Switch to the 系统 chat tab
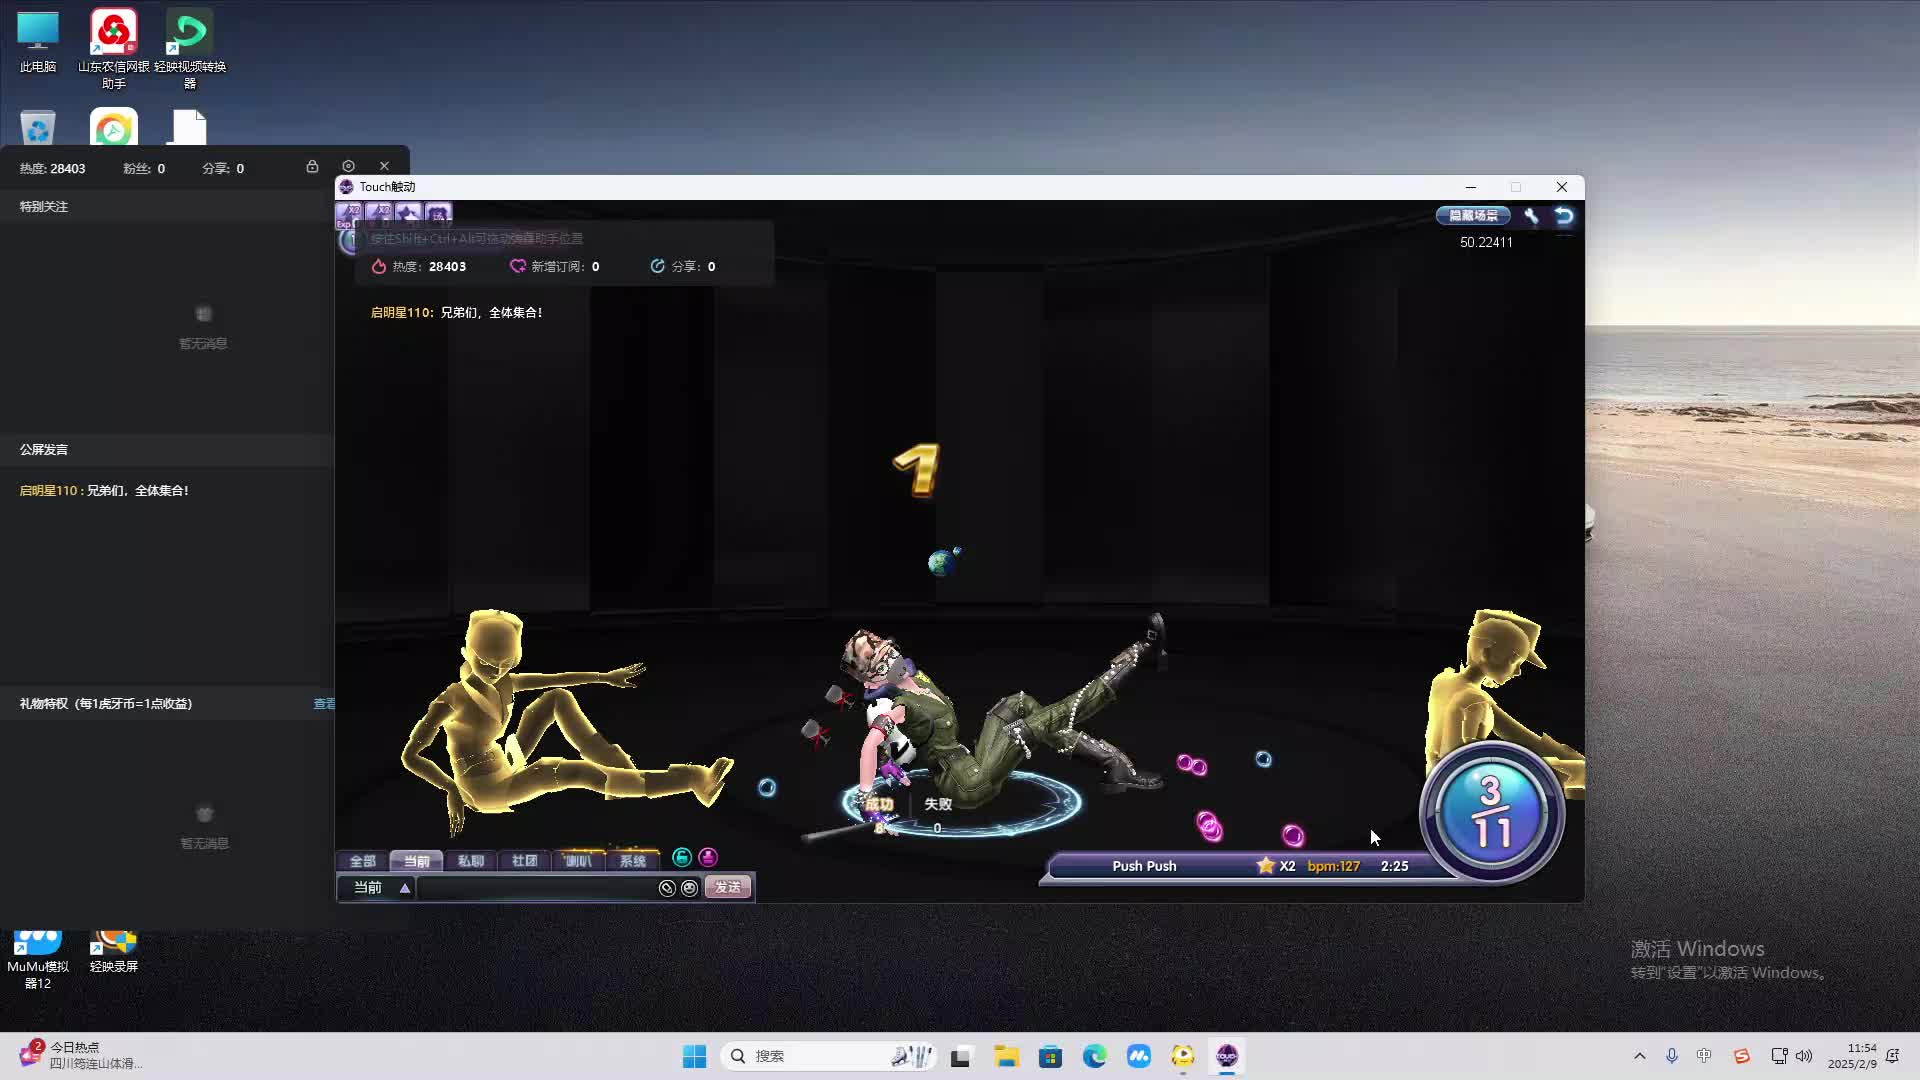Image resolution: width=1920 pixels, height=1080 pixels. point(632,861)
